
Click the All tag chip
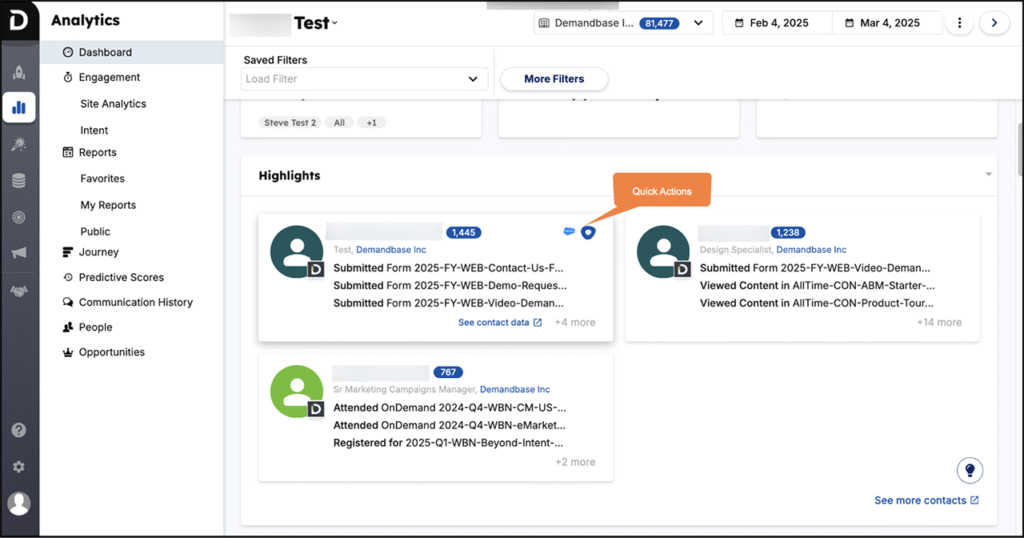point(339,123)
